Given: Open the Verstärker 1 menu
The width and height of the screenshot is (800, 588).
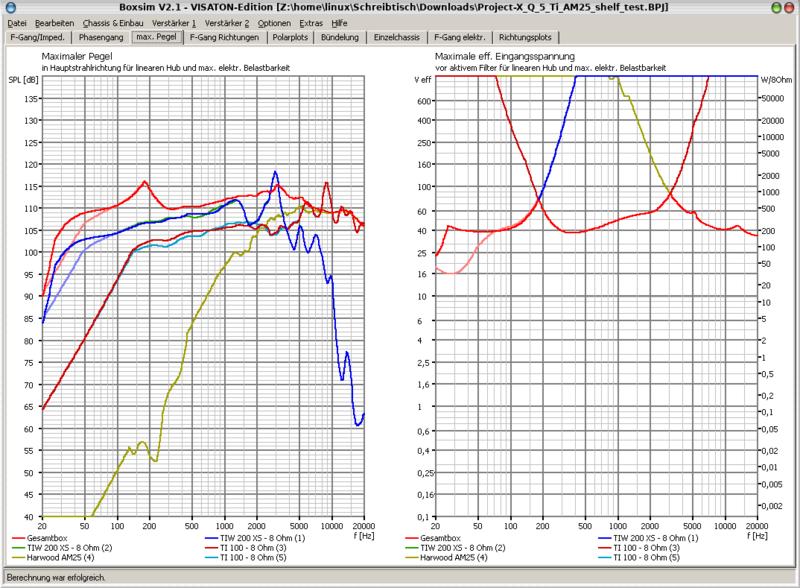Looking at the screenshot, I should pyautogui.click(x=173, y=23).
